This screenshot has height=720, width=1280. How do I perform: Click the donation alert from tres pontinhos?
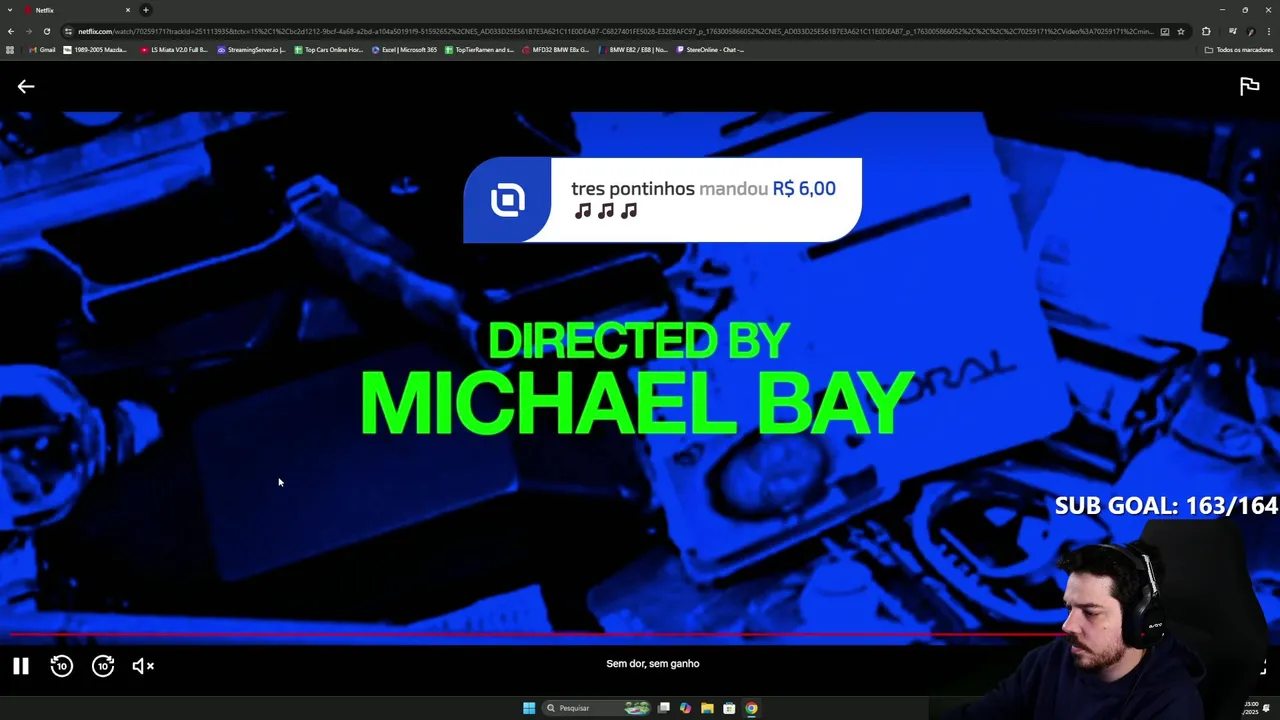point(662,200)
